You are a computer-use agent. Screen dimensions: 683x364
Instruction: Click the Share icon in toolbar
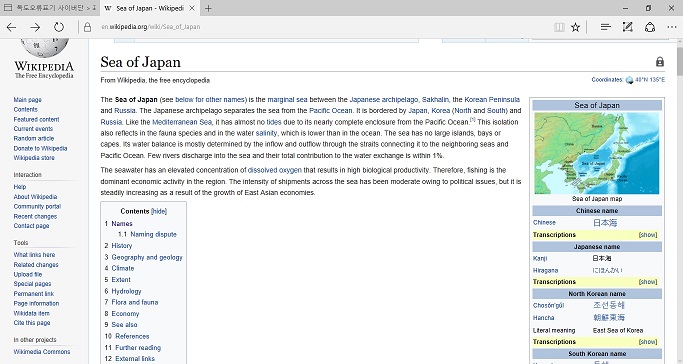pos(650,27)
